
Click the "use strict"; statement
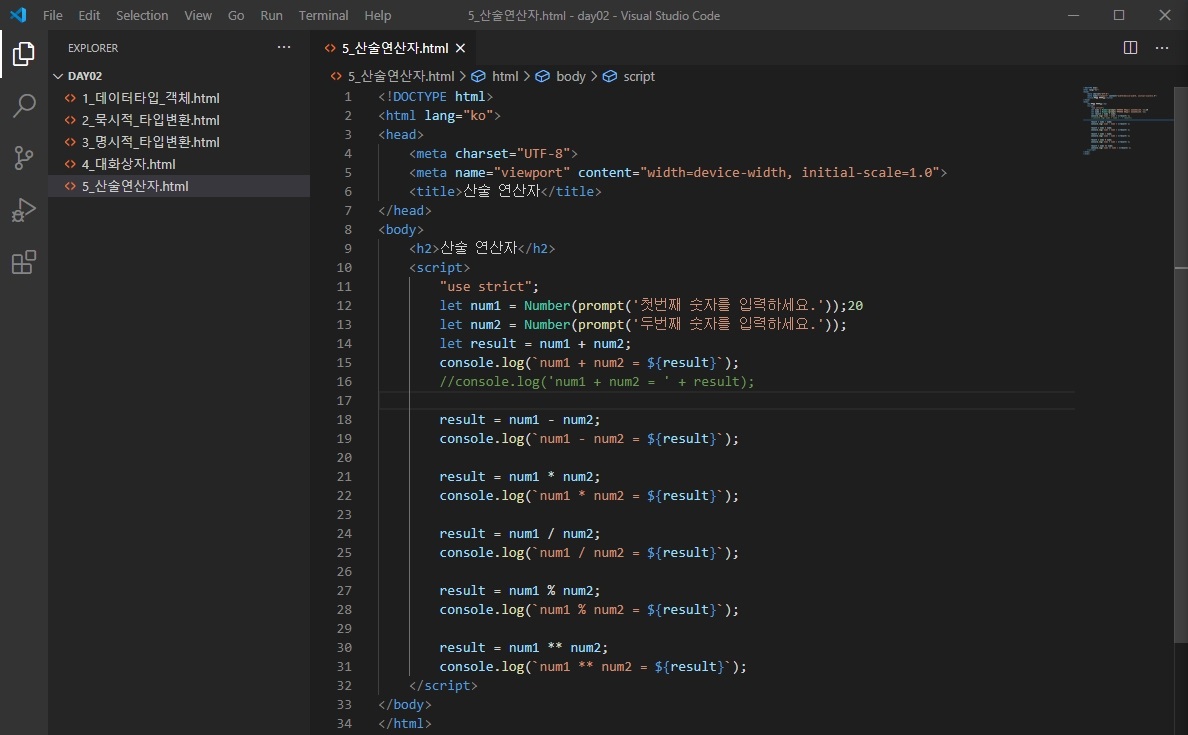click(489, 286)
